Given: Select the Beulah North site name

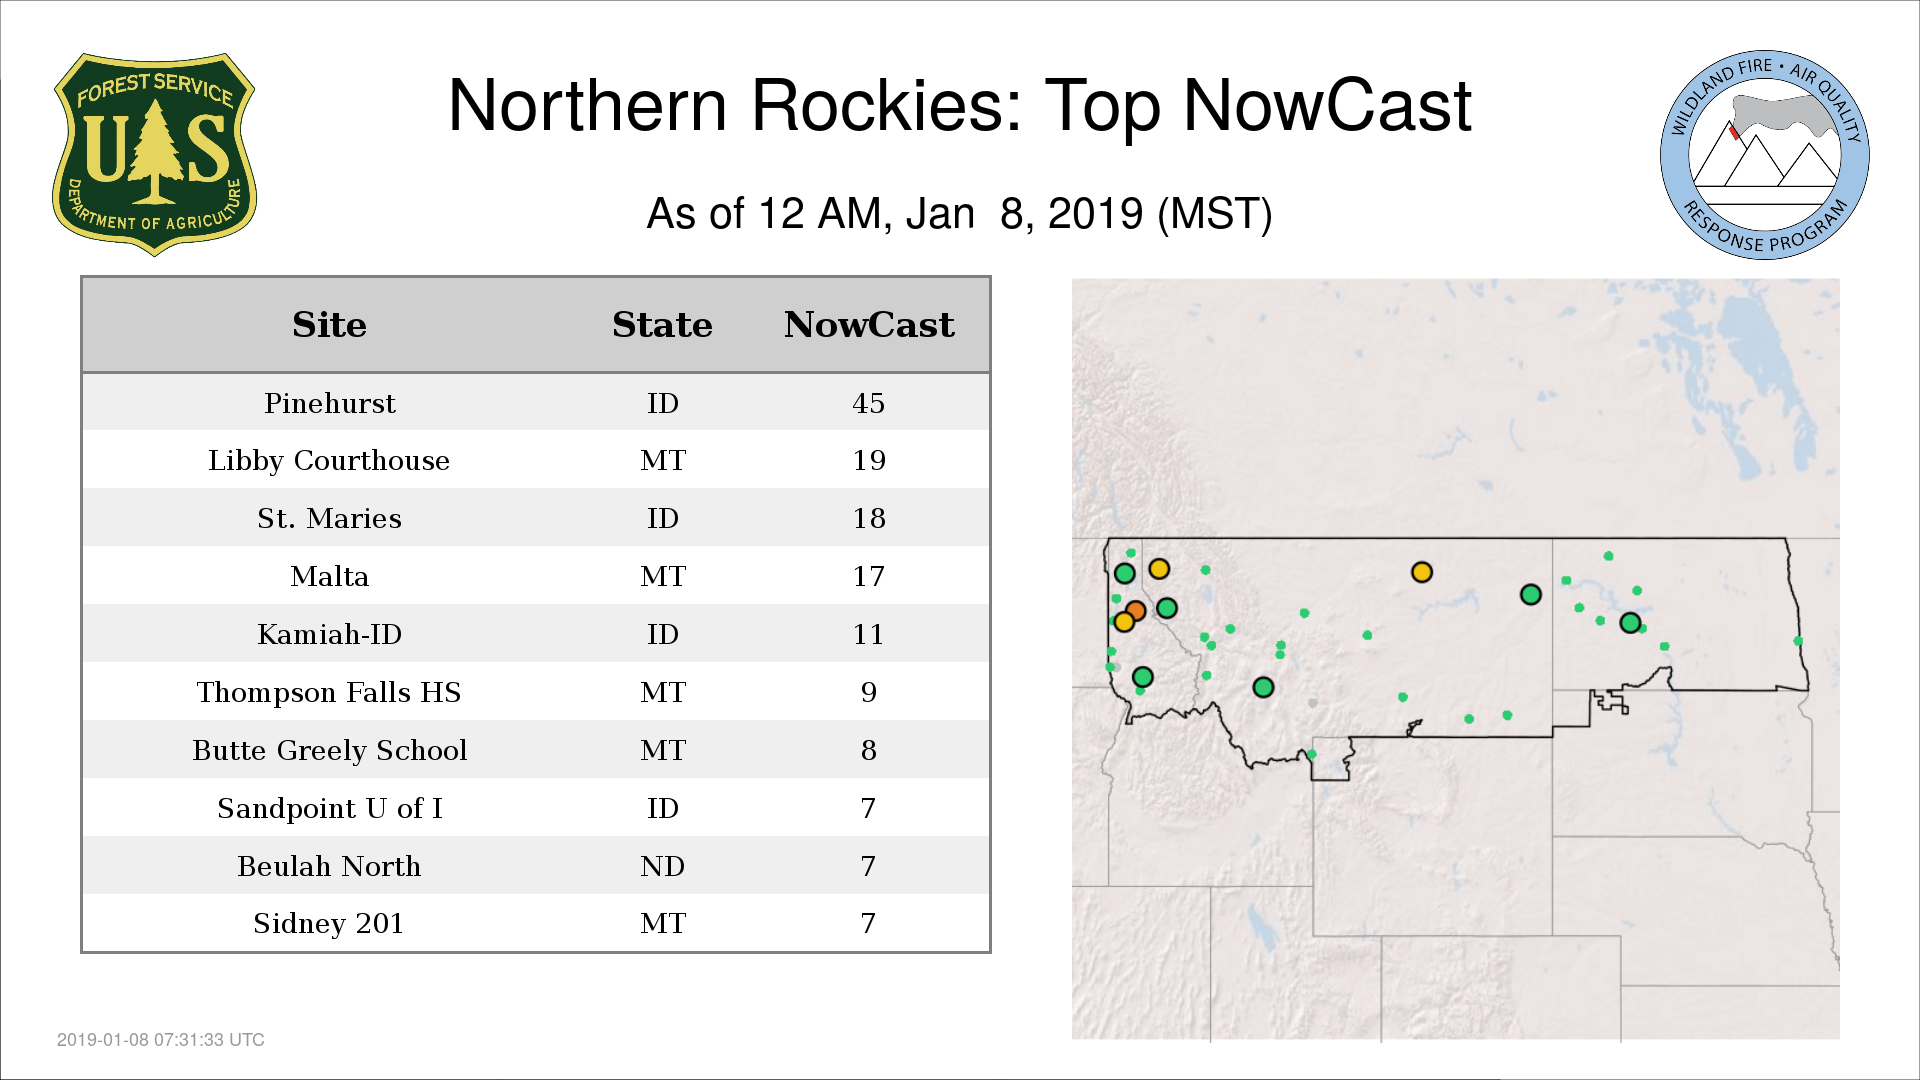Looking at the screenshot, I should click(x=329, y=866).
